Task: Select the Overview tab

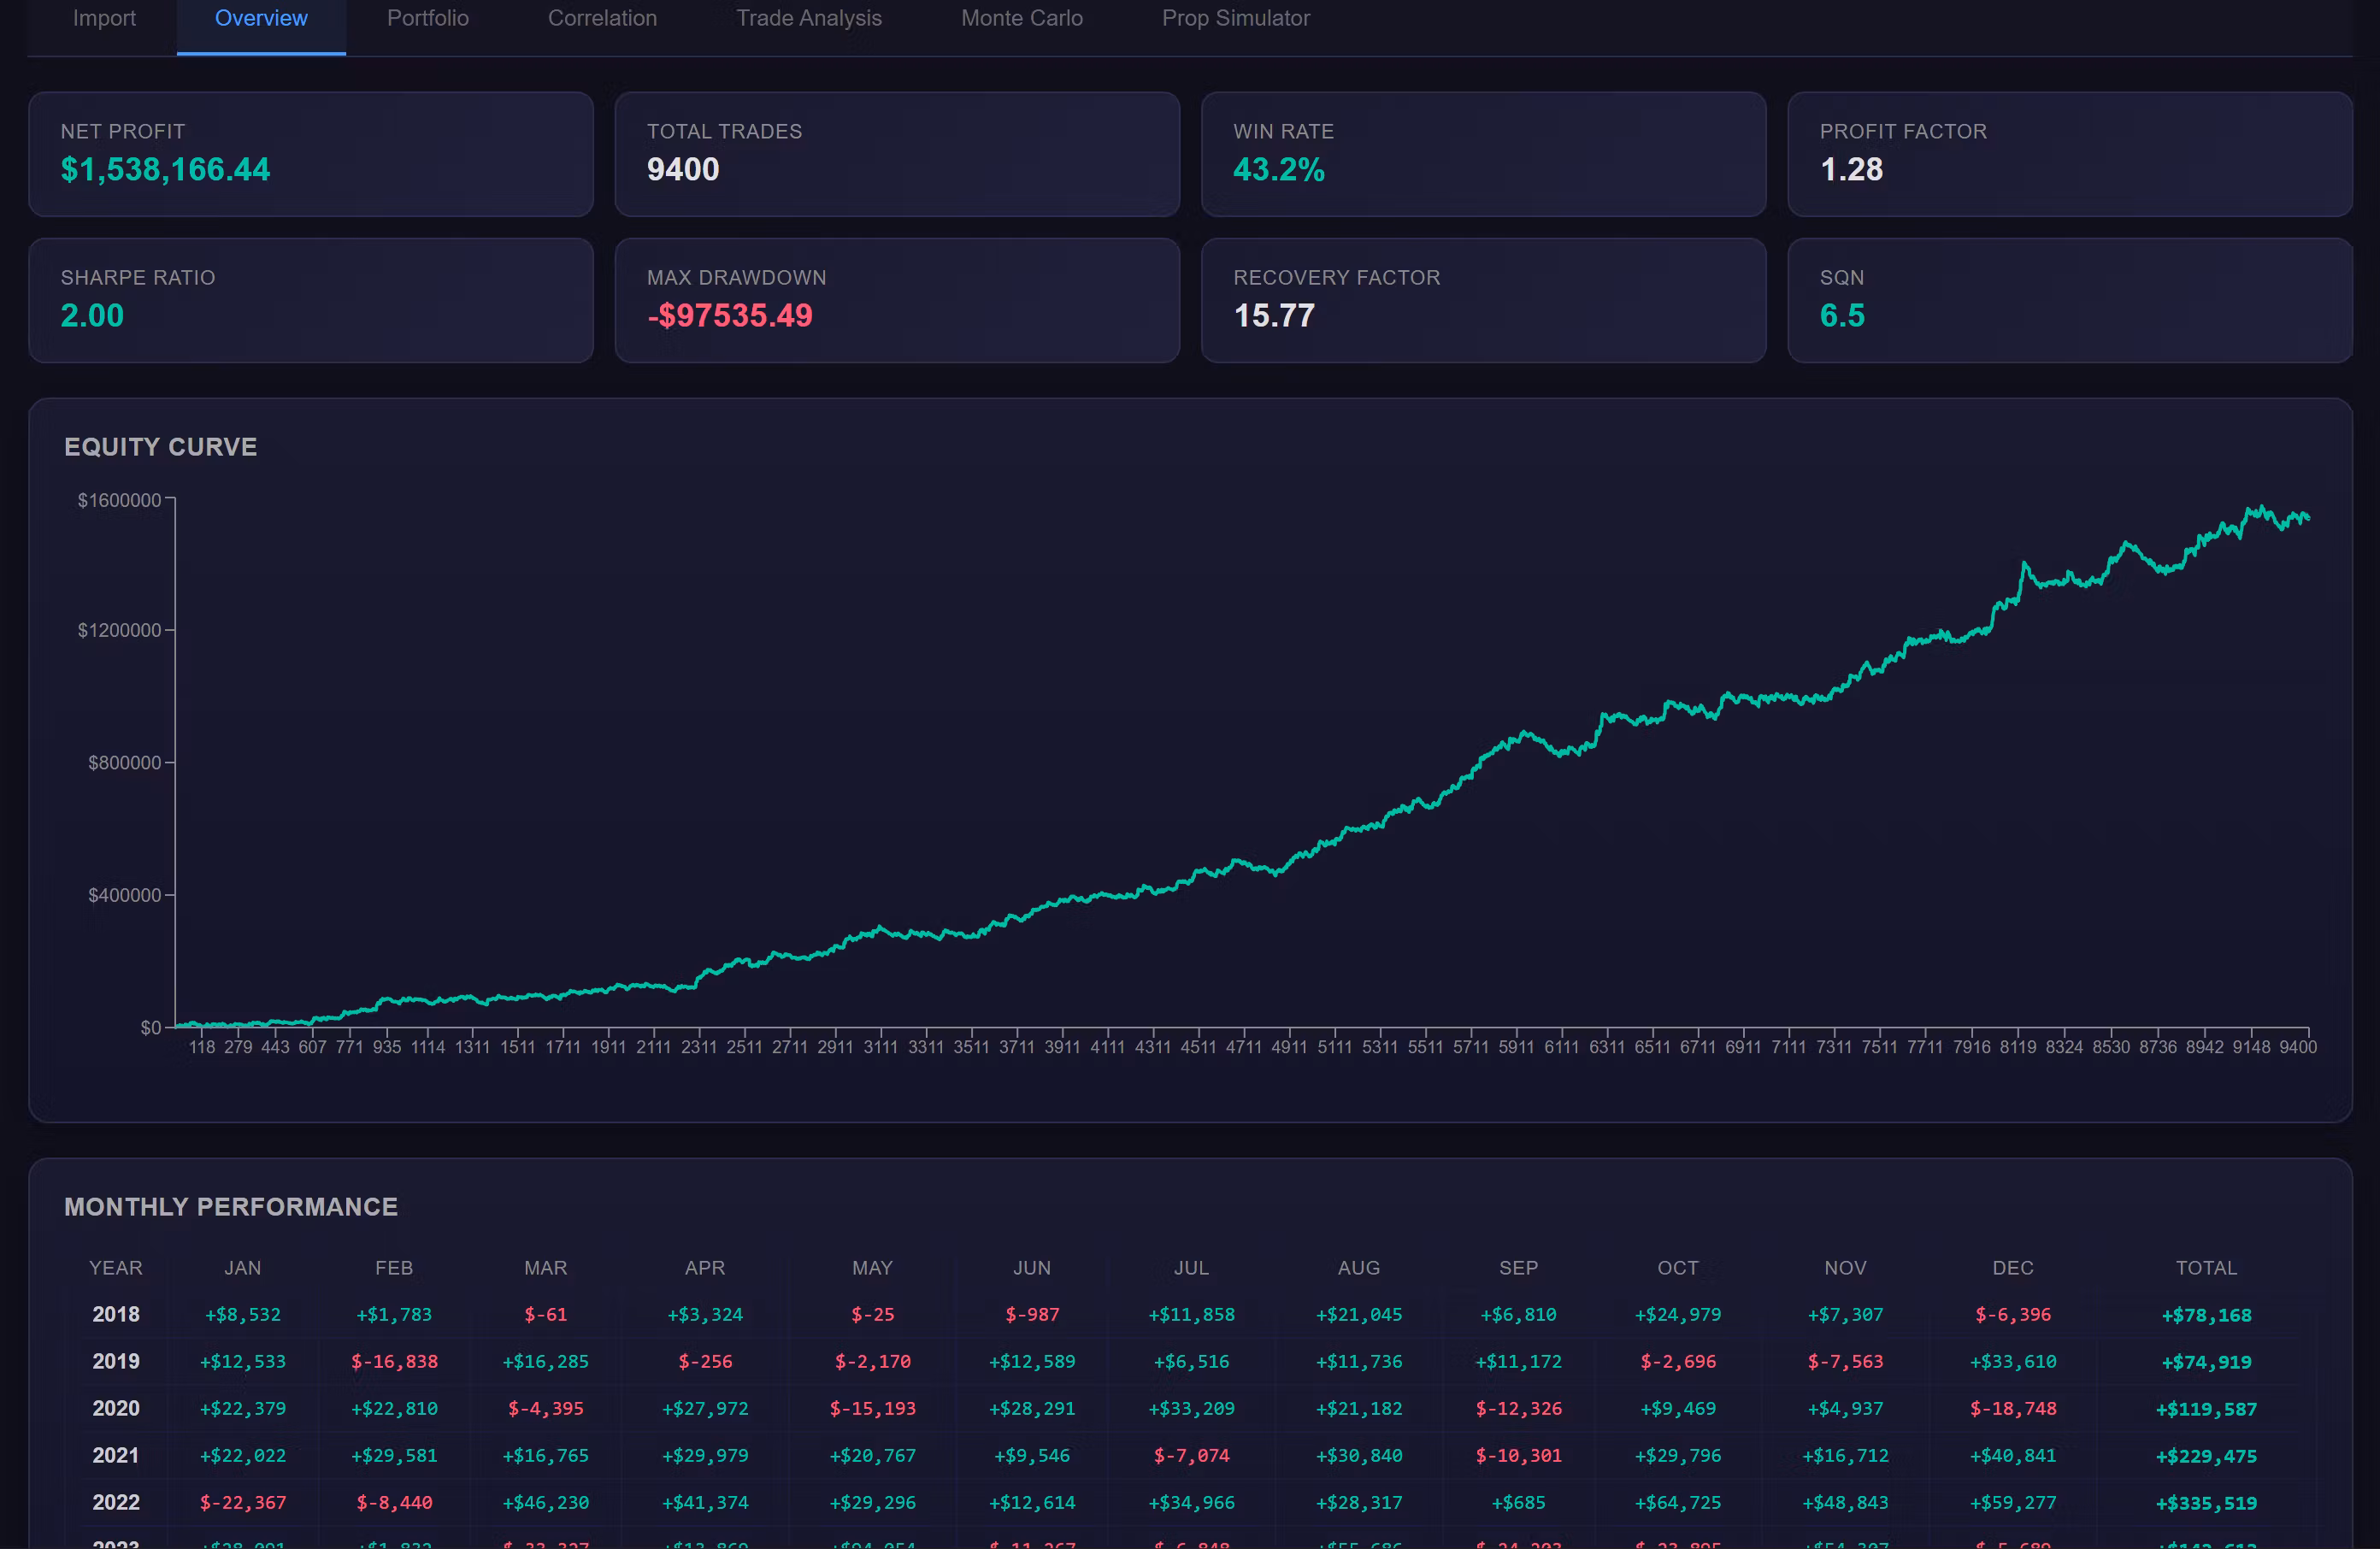Action: tap(261, 18)
